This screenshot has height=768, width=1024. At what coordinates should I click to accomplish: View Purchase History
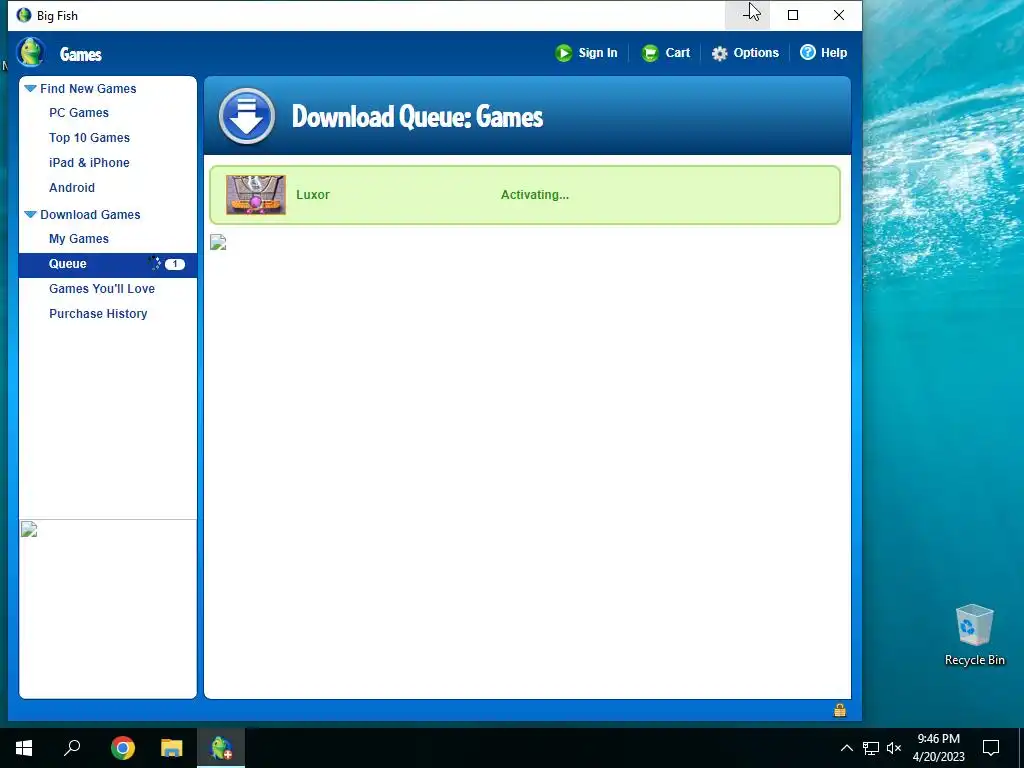(98, 313)
